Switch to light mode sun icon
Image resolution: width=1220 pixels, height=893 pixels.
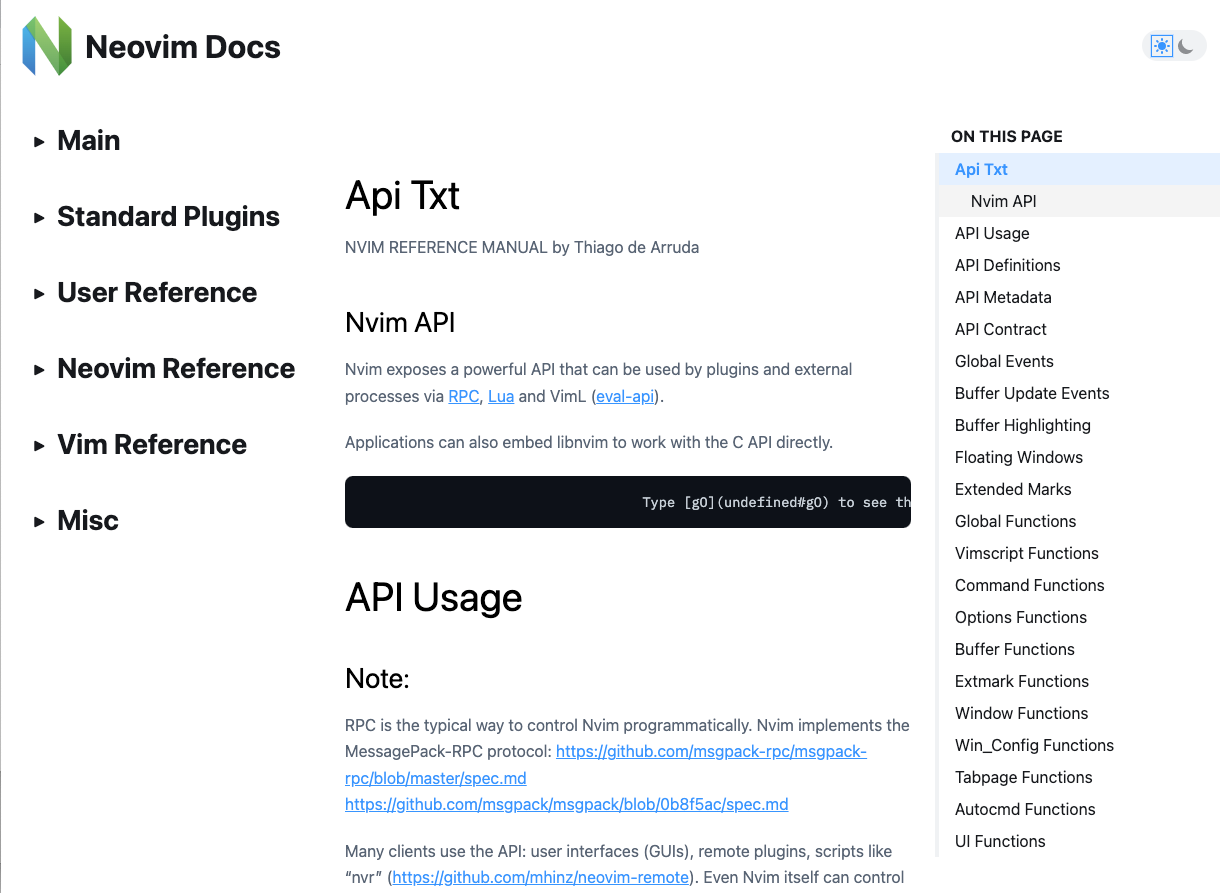(1161, 46)
